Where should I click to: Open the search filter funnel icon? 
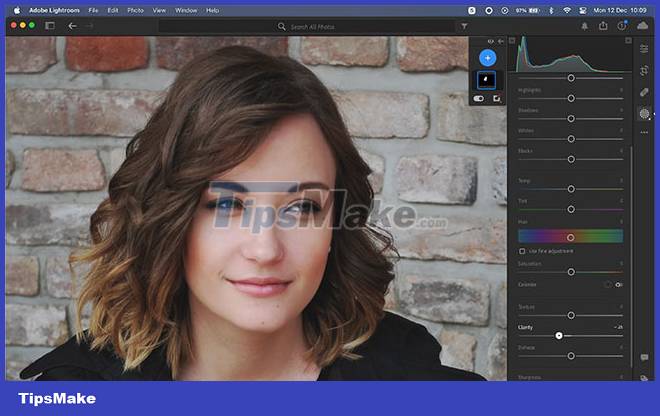point(464,26)
